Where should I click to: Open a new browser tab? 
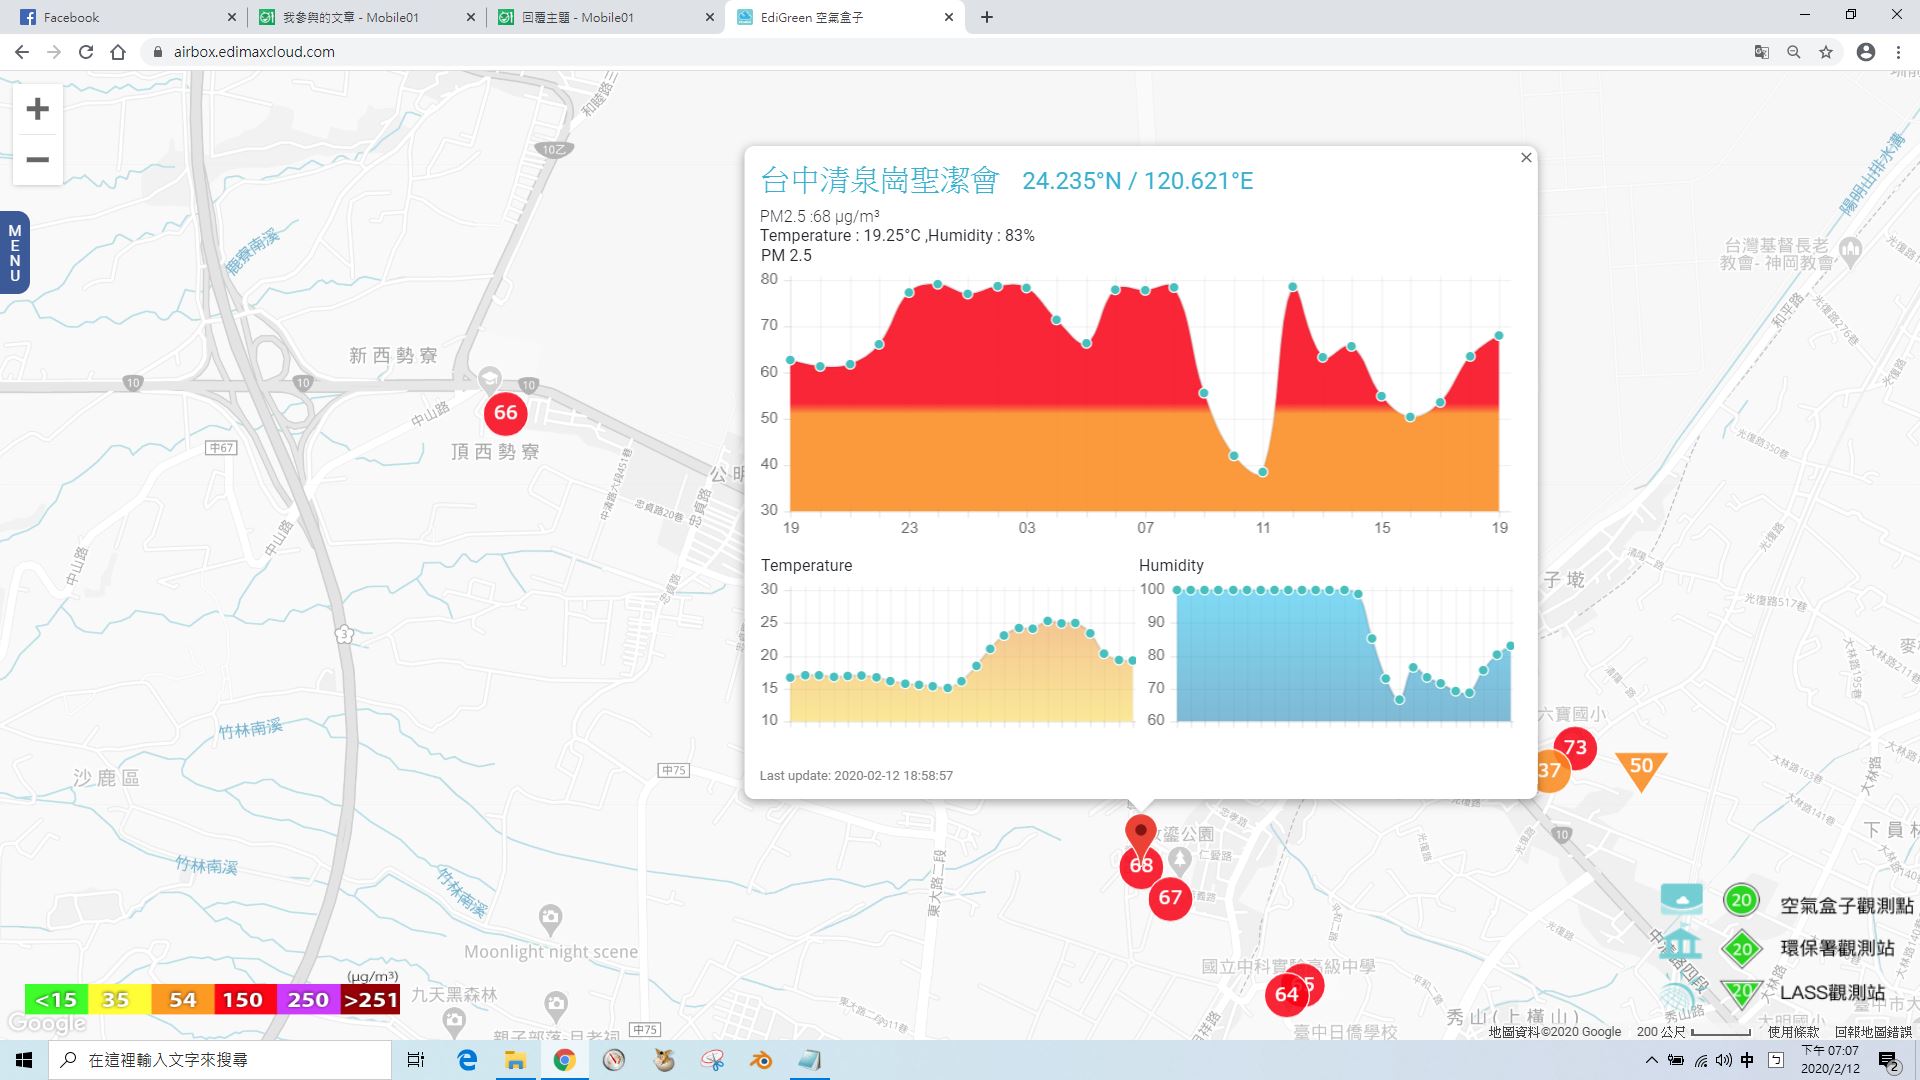tap(987, 17)
